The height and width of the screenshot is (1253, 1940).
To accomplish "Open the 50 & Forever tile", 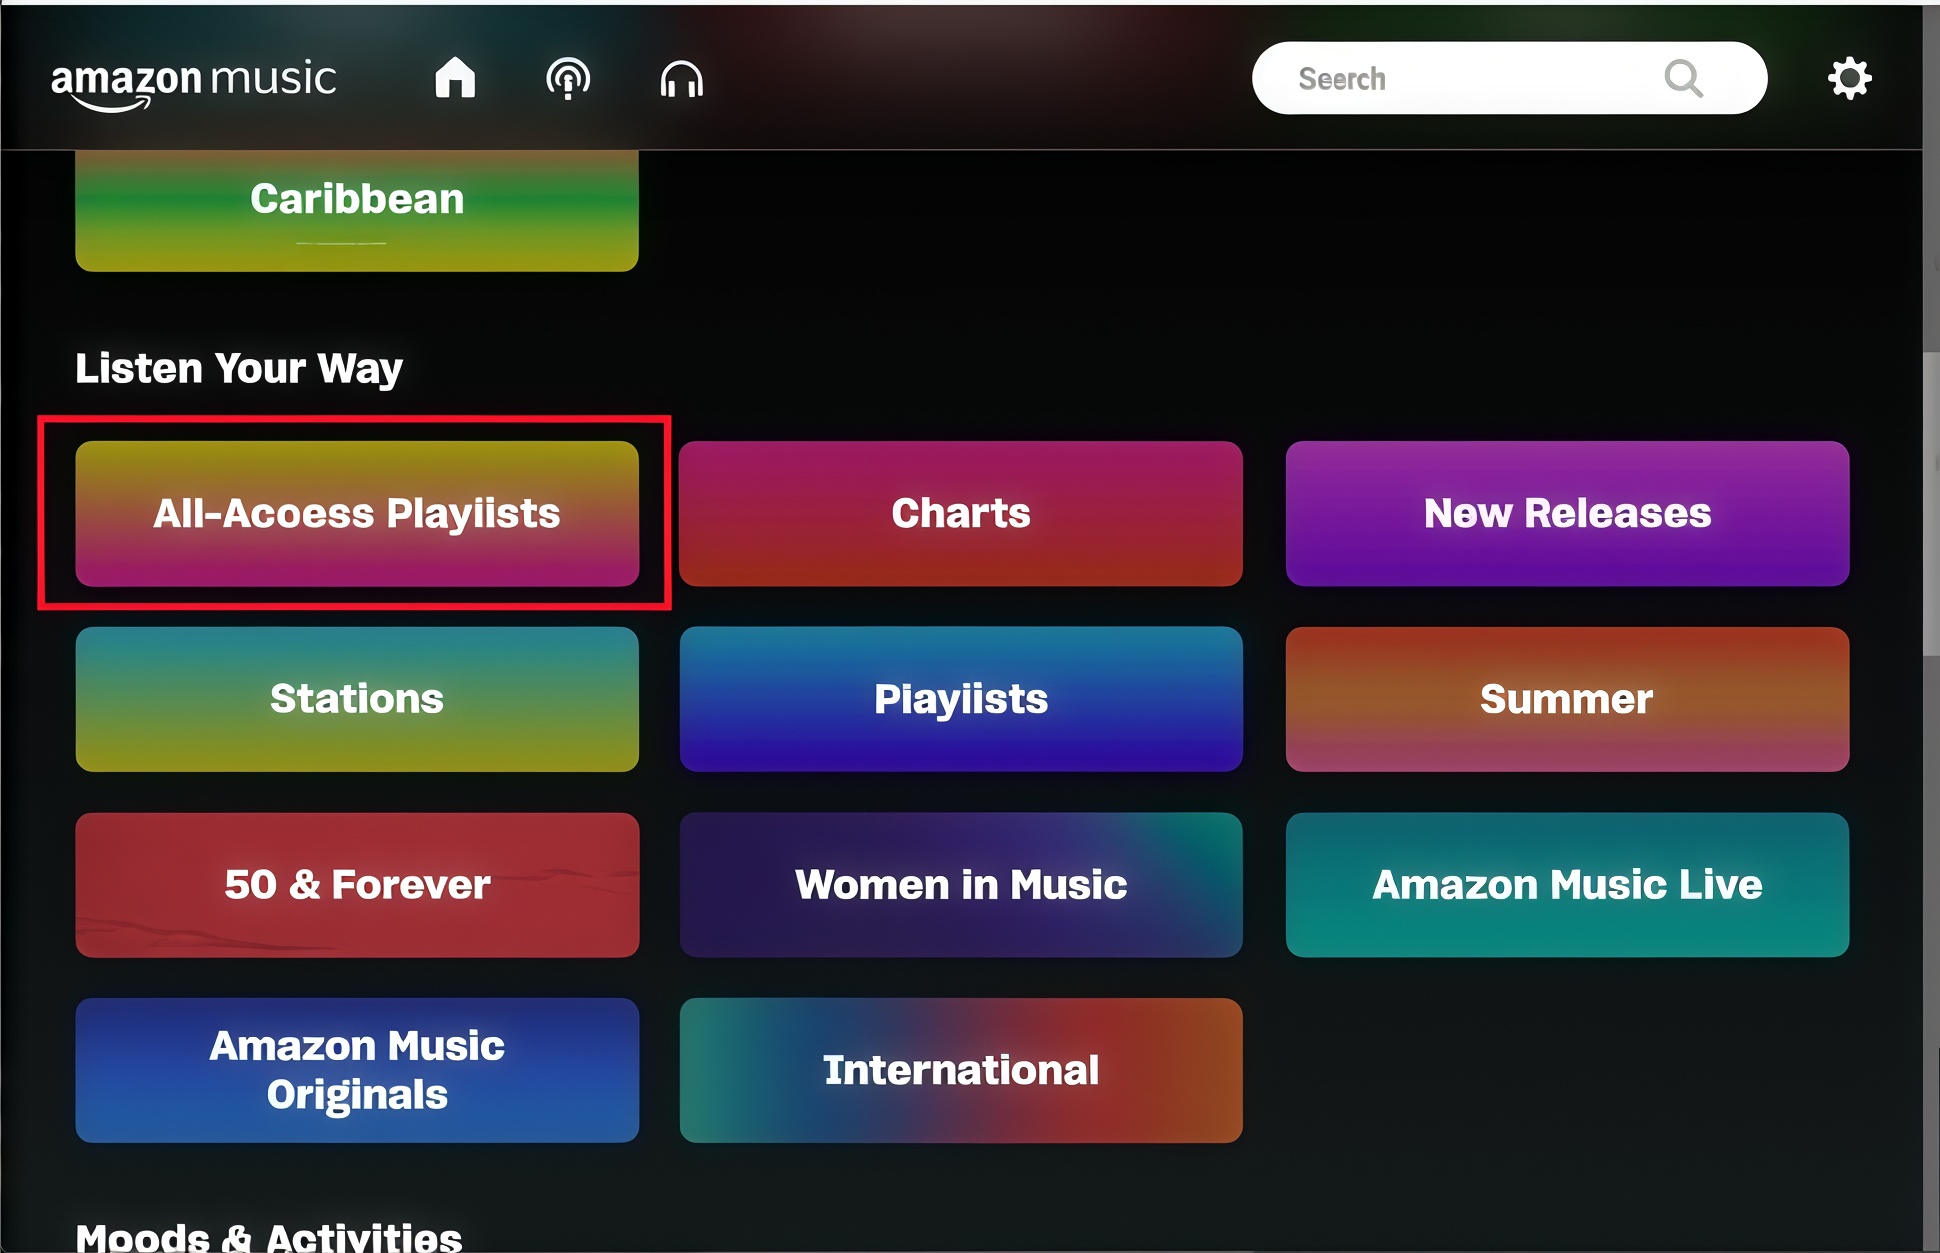I will pyautogui.click(x=357, y=885).
